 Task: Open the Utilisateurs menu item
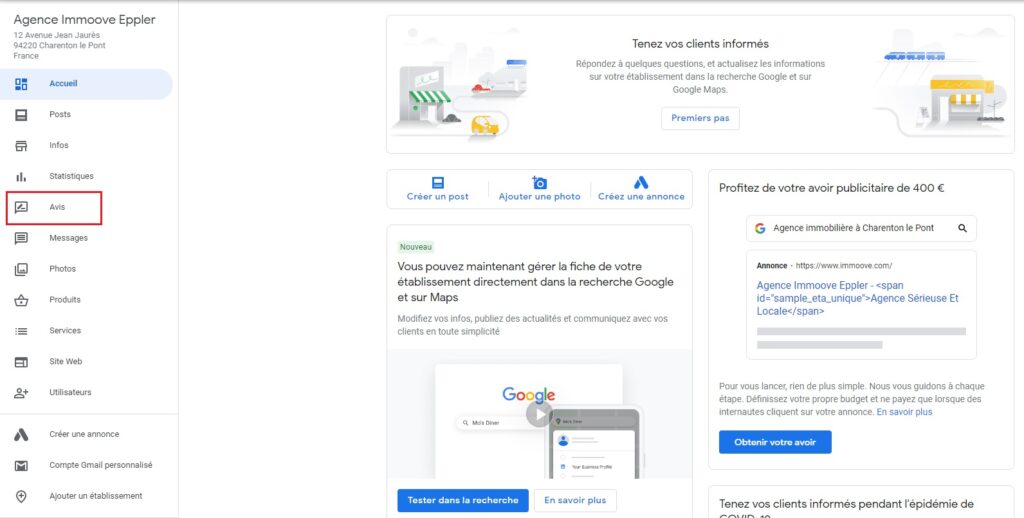pyautogui.click(x=86, y=393)
